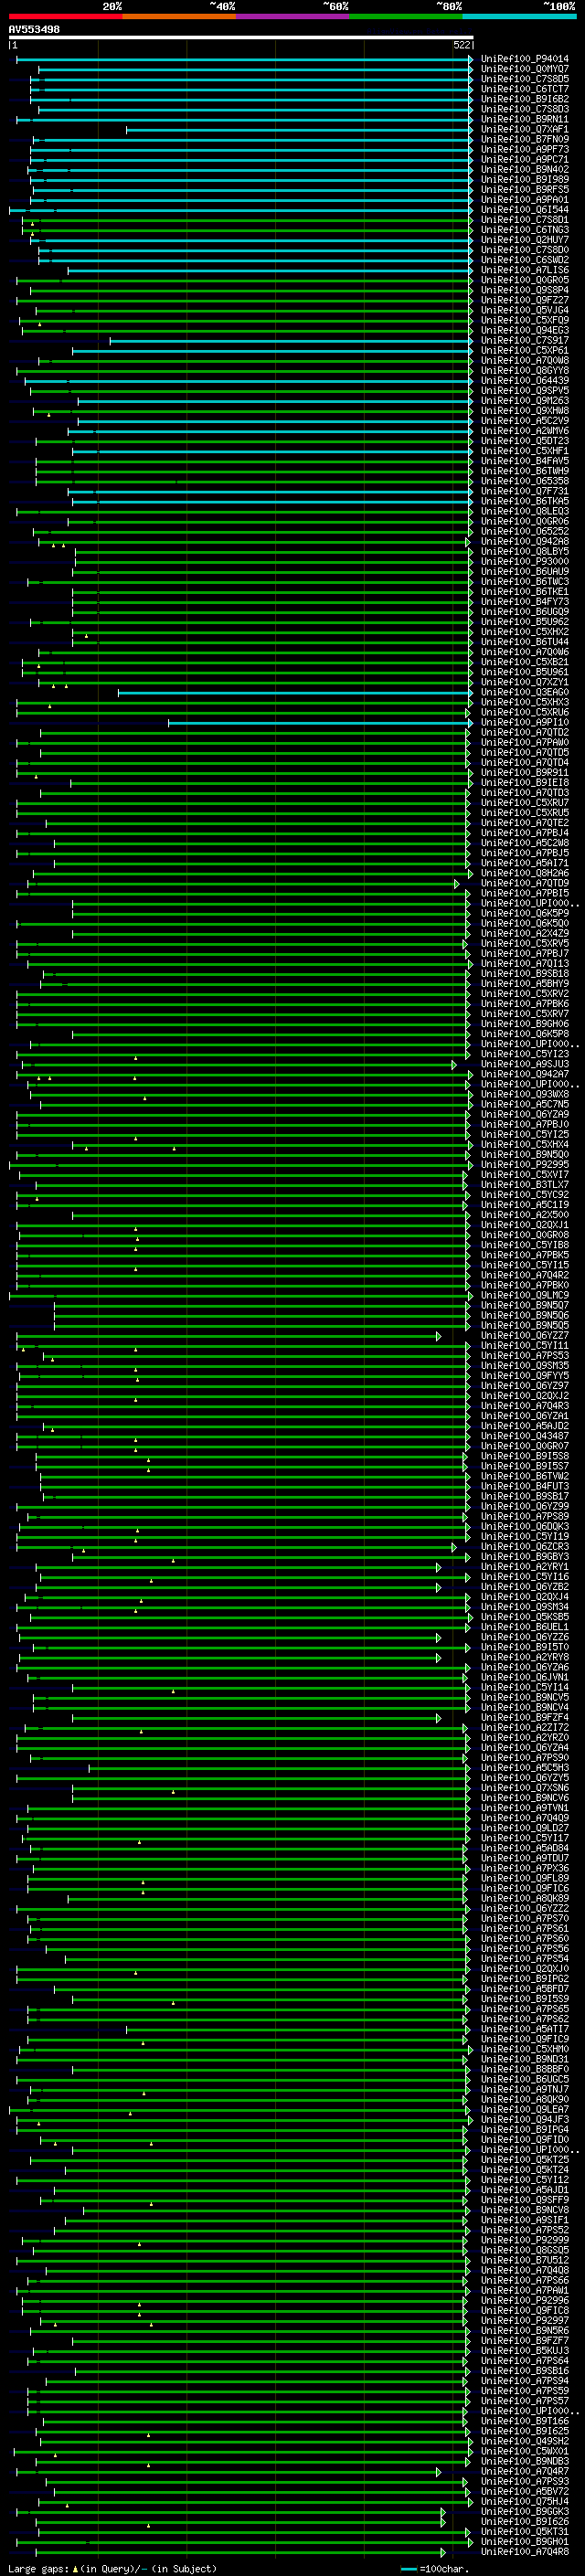
Task: Select the label UniRef100_A2X500
Action: coord(524,1214)
